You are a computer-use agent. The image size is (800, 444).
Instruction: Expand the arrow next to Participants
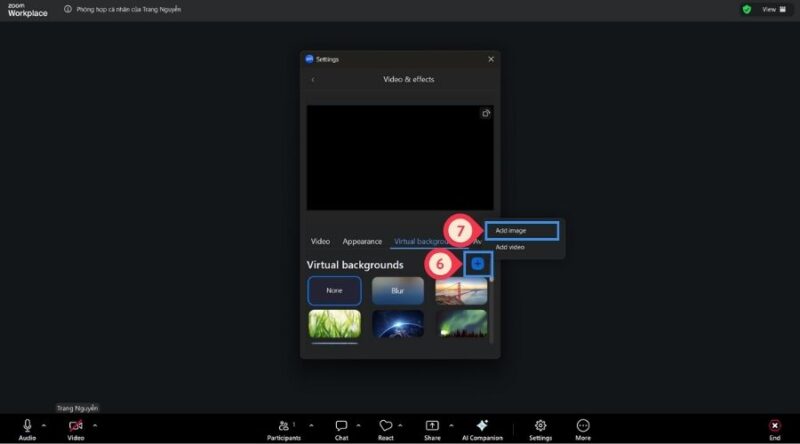click(310, 425)
